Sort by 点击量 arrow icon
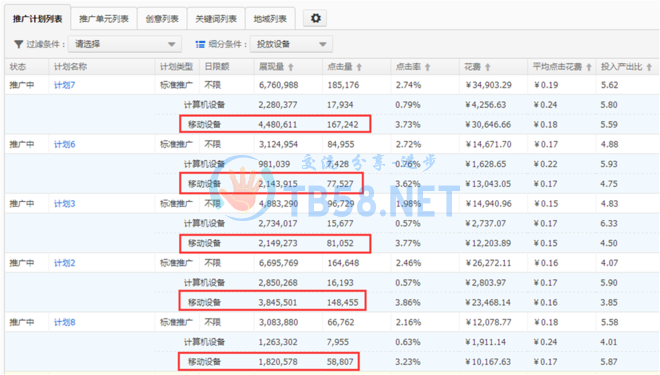The width and height of the screenshot is (660, 375). pyautogui.click(x=359, y=67)
